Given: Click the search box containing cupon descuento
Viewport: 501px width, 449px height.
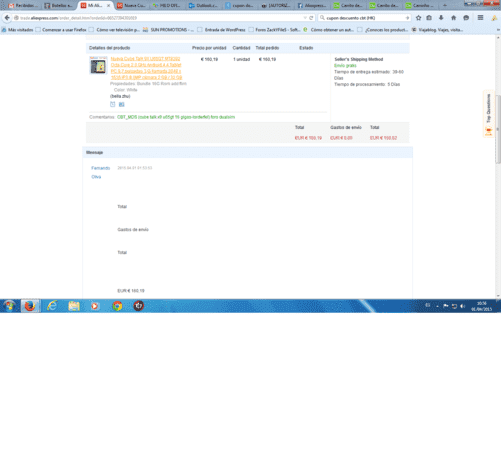Looking at the screenshot, I should coord(364,18).
